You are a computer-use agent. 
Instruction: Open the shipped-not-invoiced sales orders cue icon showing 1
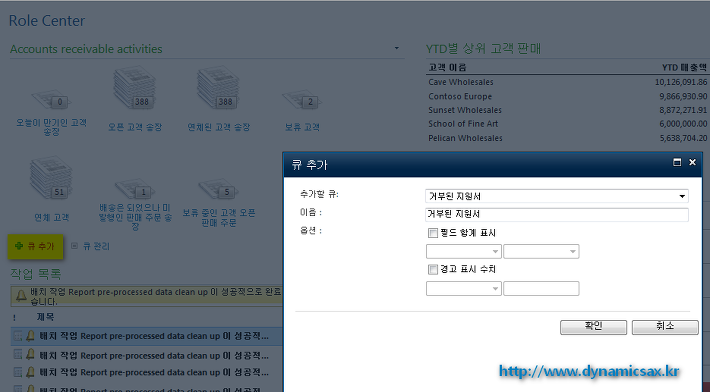135,189
